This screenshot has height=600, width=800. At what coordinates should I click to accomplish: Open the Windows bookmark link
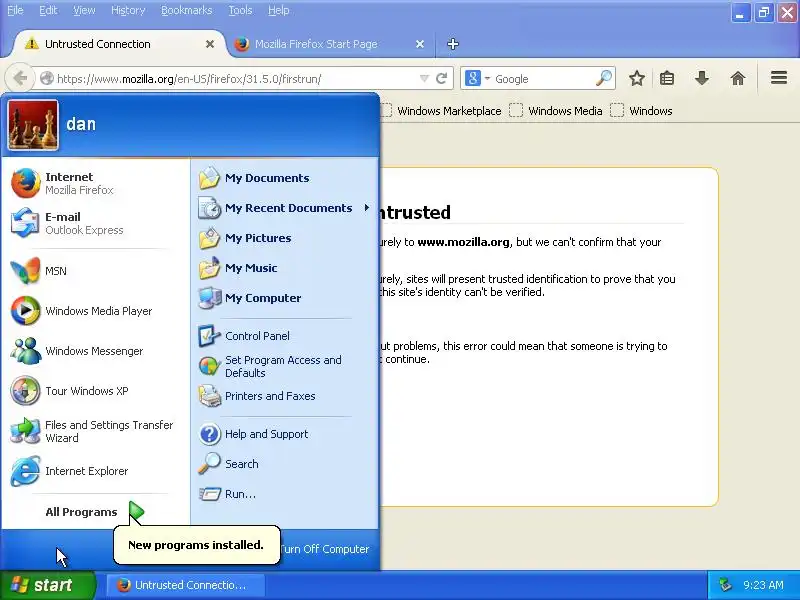coord(641,111)
